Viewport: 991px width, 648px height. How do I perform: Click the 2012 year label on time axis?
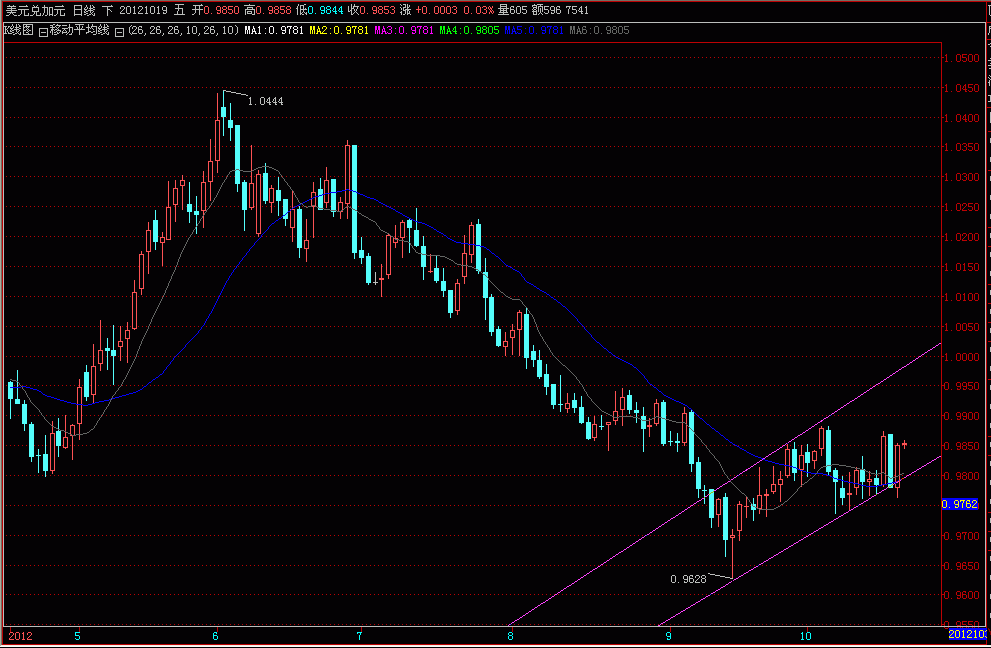click(20, 636)
